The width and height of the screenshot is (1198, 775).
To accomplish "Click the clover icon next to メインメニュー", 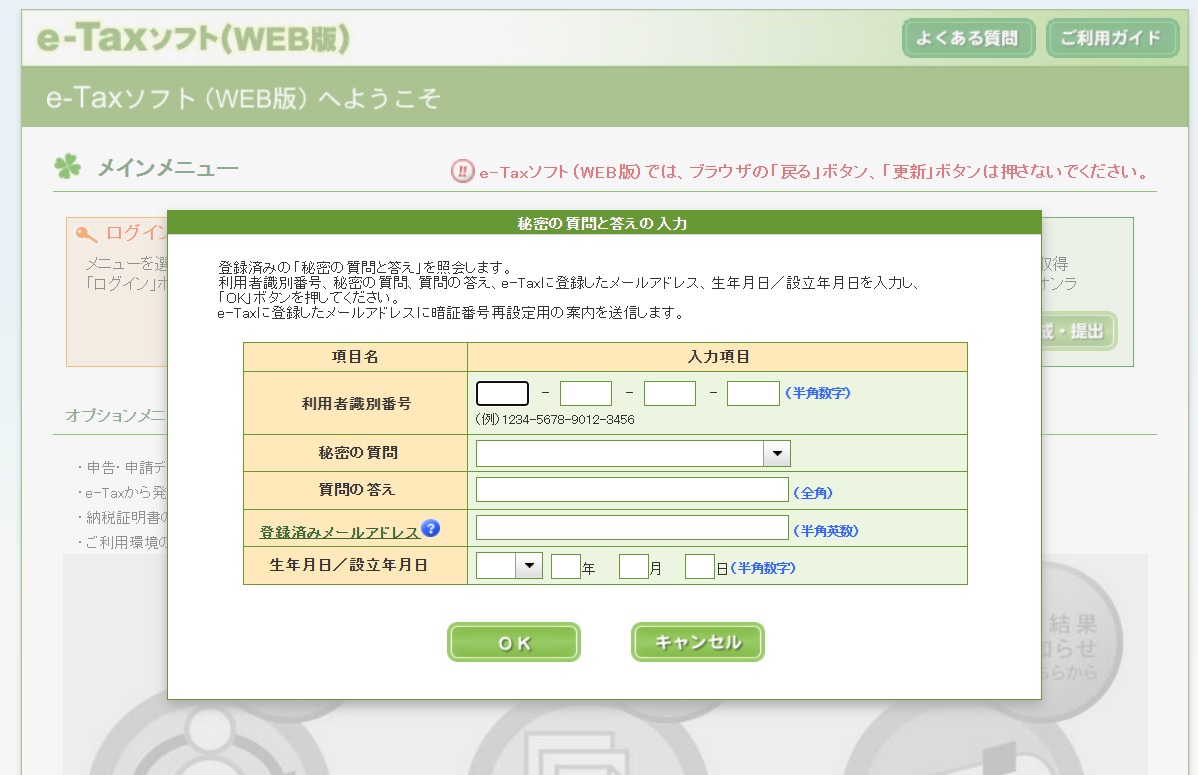I will pyautogui.click(x=67, y=167).
